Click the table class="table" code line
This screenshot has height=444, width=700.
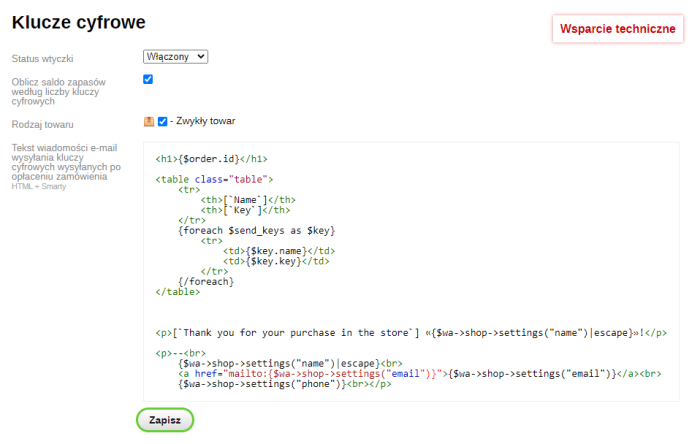[x=208, y=179]
